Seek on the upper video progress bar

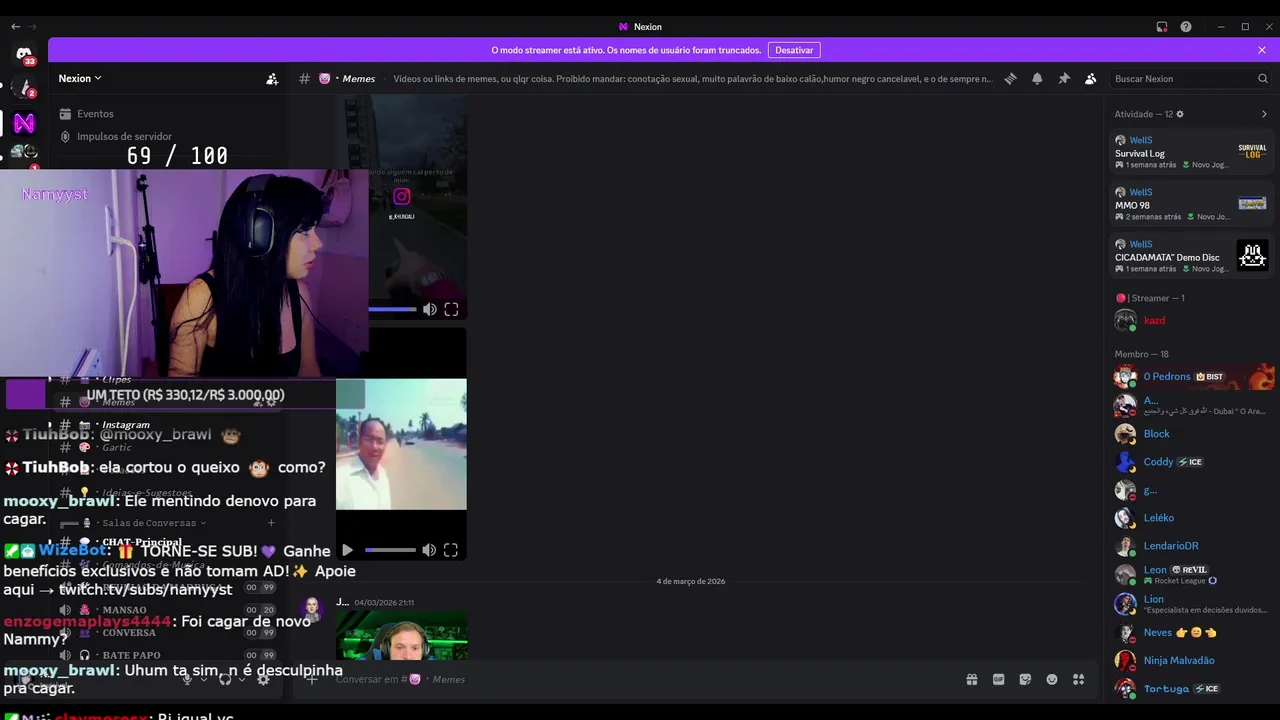click(x=392, y=310)
